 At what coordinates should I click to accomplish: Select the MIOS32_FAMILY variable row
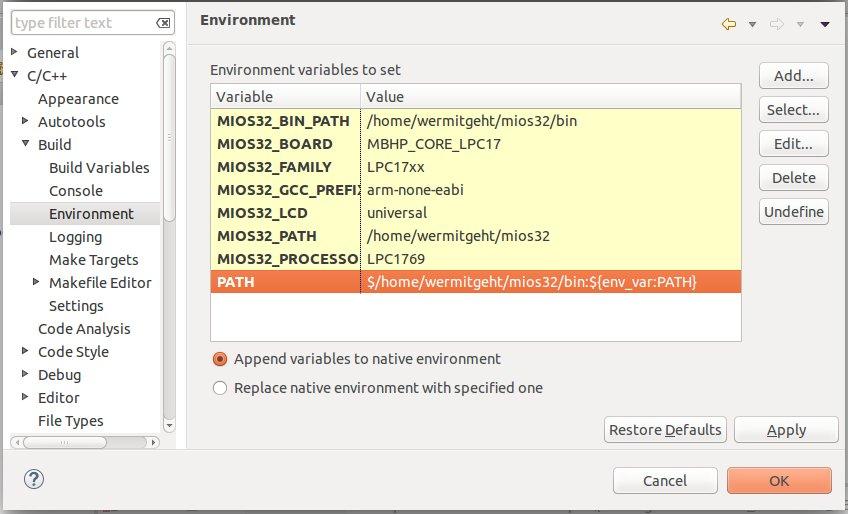tap(476, 167)
